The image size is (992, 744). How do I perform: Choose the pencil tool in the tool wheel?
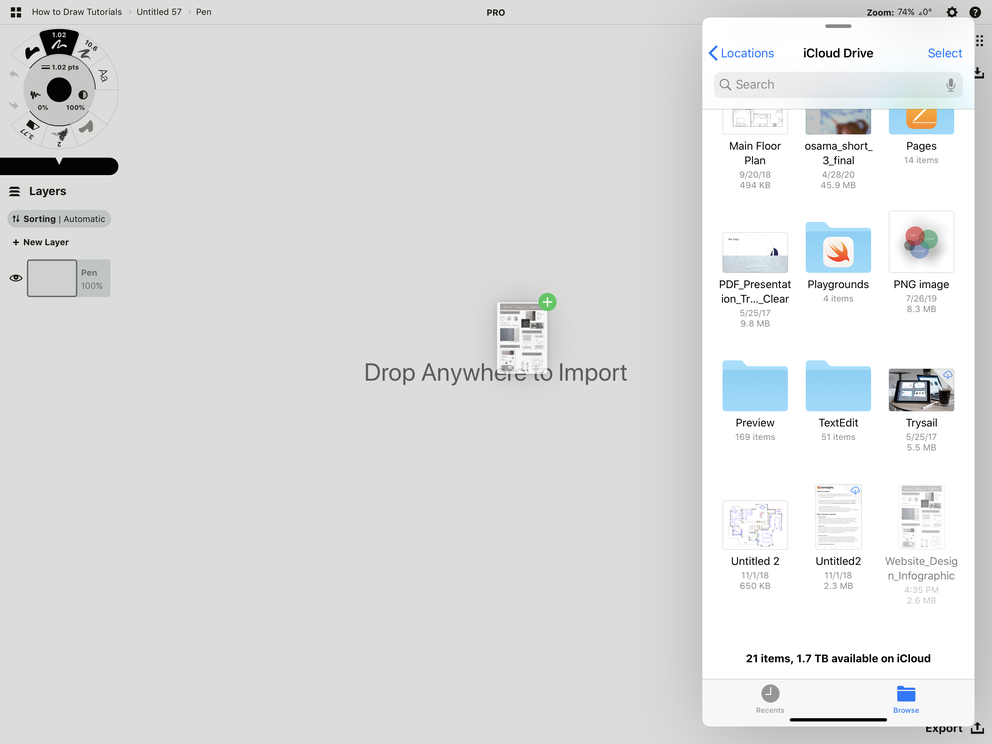pos(61,134)
